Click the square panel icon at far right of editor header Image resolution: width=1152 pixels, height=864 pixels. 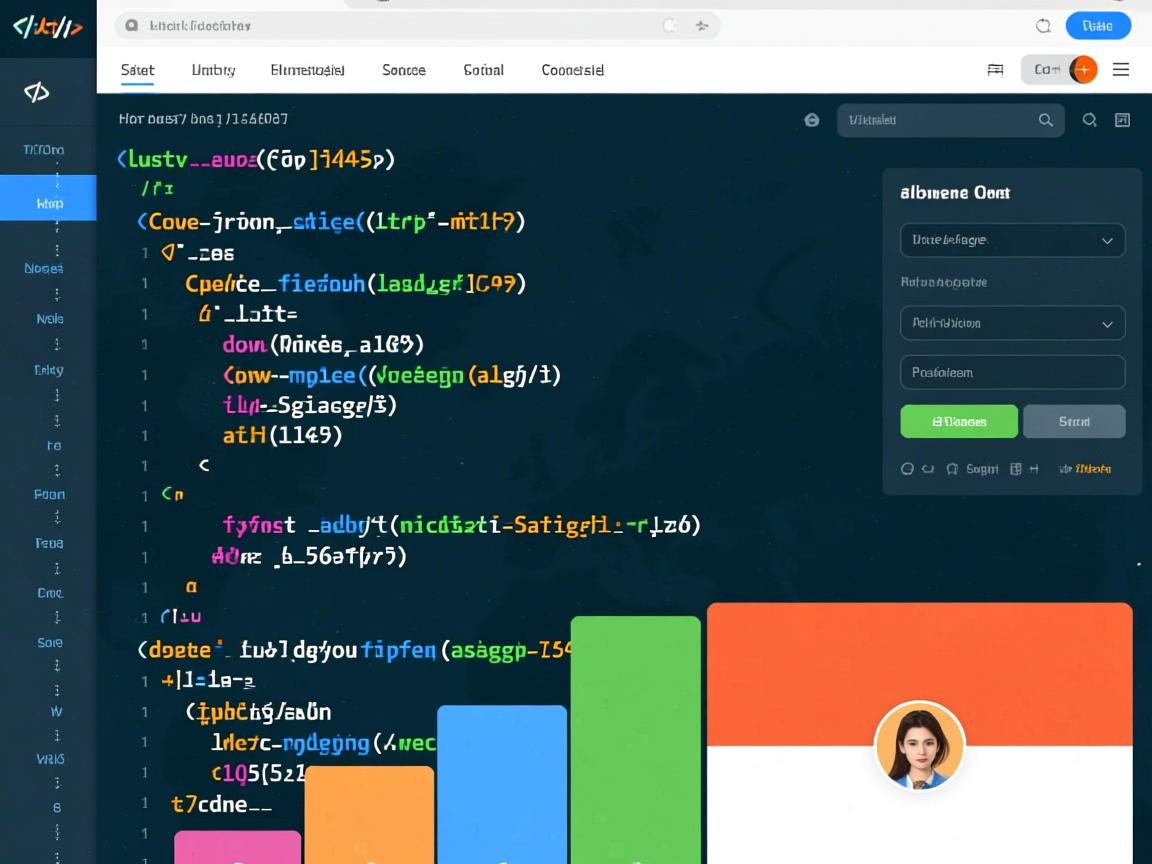(x=1122, y=120)
